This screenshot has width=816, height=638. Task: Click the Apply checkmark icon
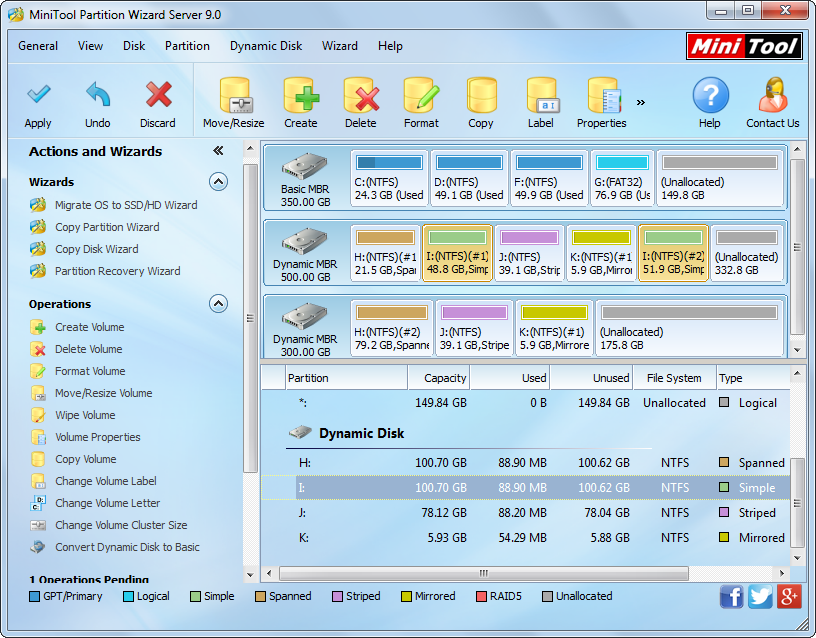click(x=39, y=94)
